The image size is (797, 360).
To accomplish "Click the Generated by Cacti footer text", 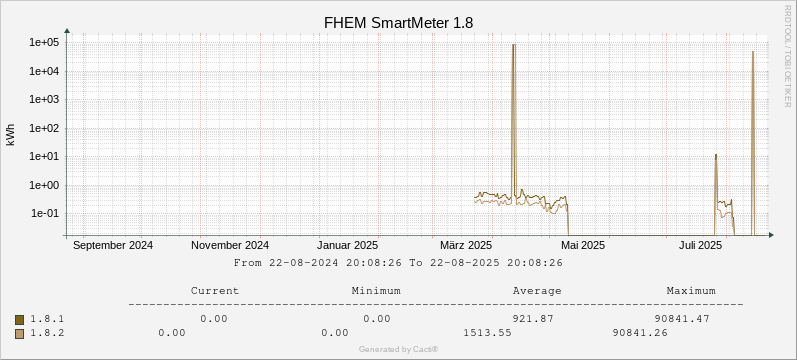I will click(x=398, y=349).
